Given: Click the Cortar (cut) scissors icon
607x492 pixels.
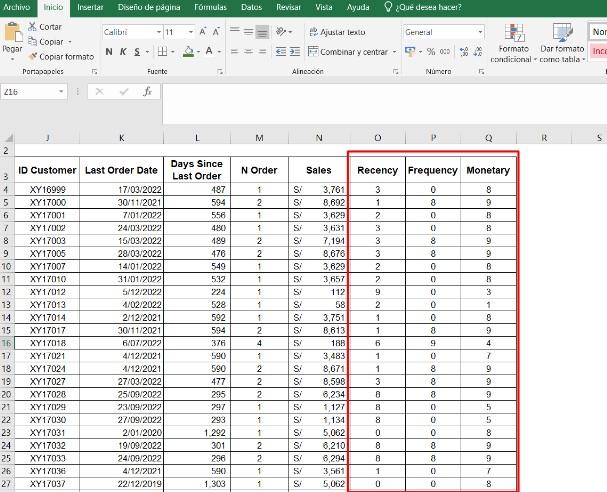Looking at the screenshot, I should click(34, 27).
